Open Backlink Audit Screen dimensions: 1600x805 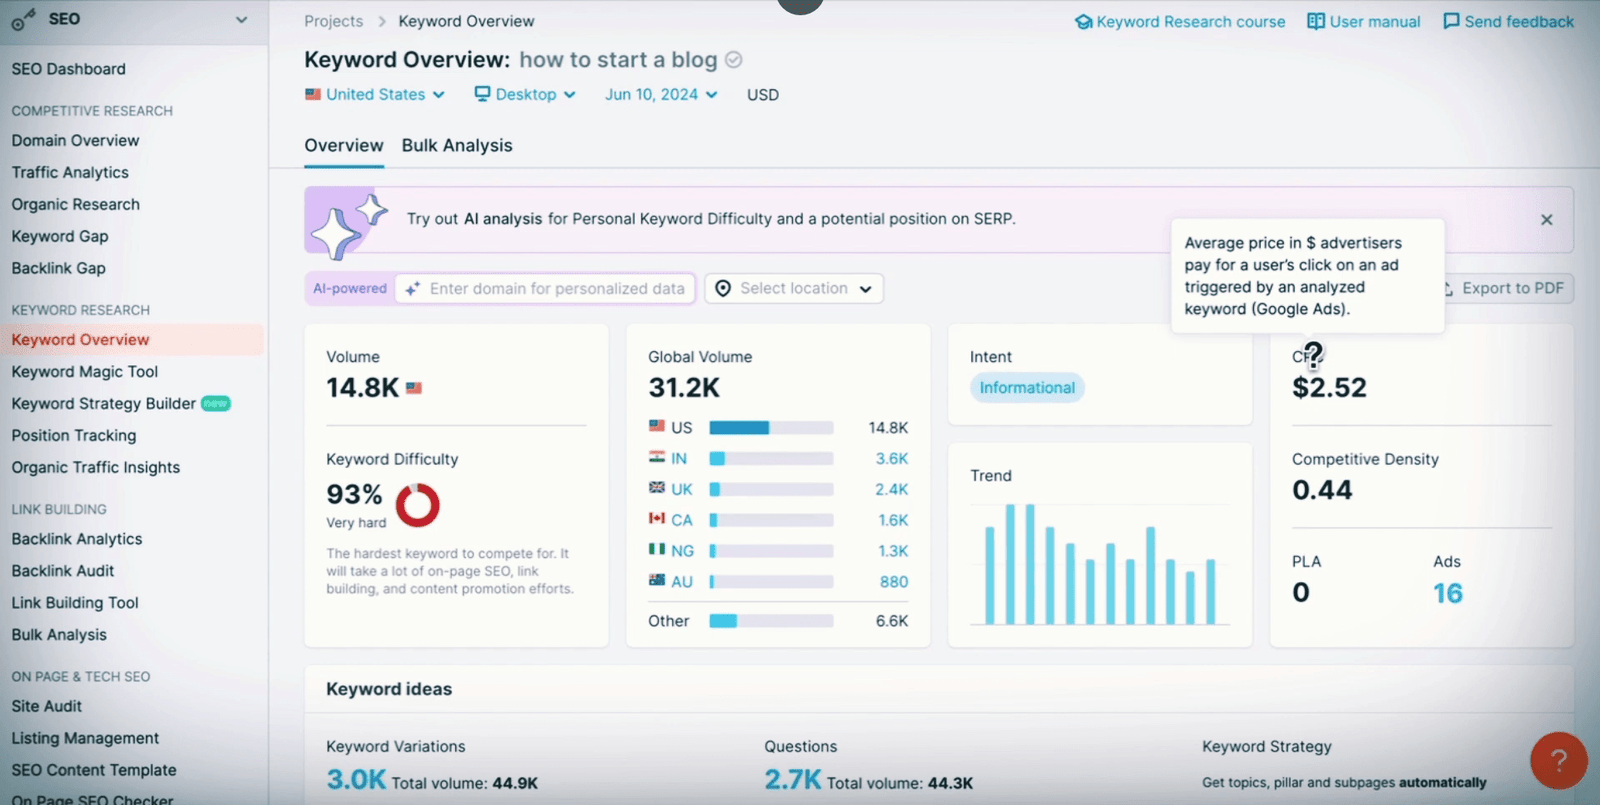point(63,571)
